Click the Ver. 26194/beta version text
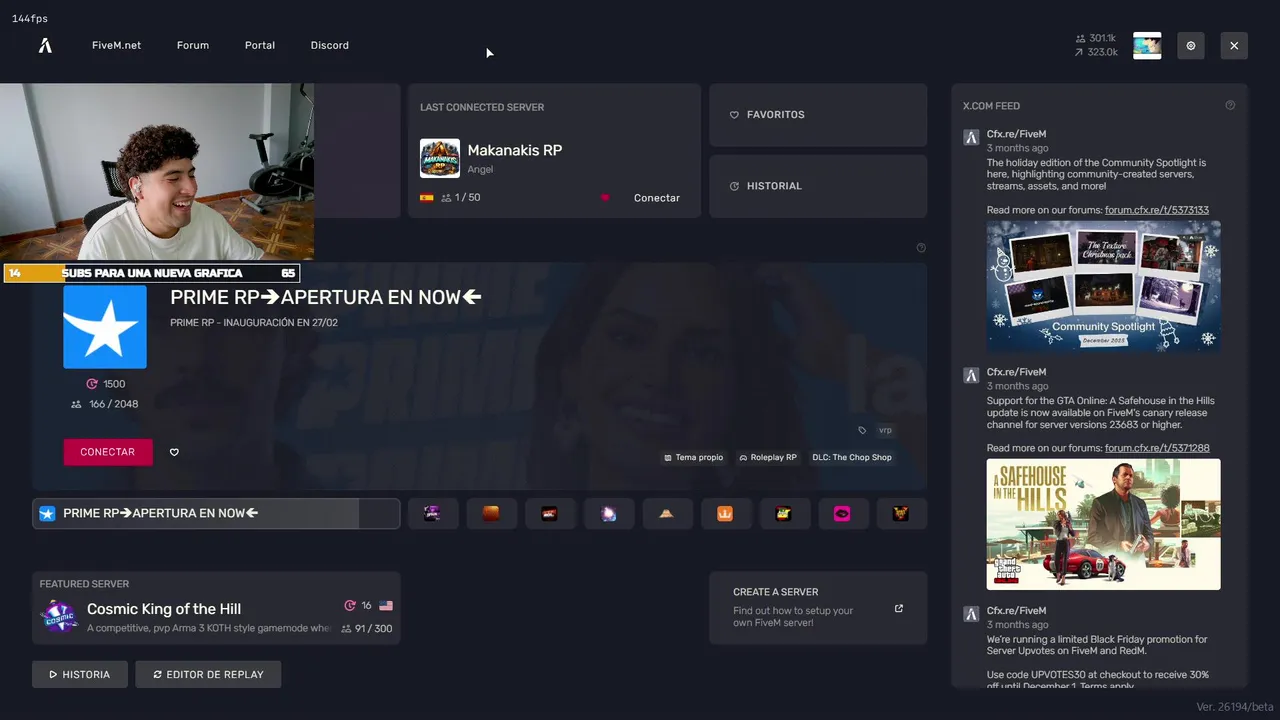1280x720 pixels. 1233,707
